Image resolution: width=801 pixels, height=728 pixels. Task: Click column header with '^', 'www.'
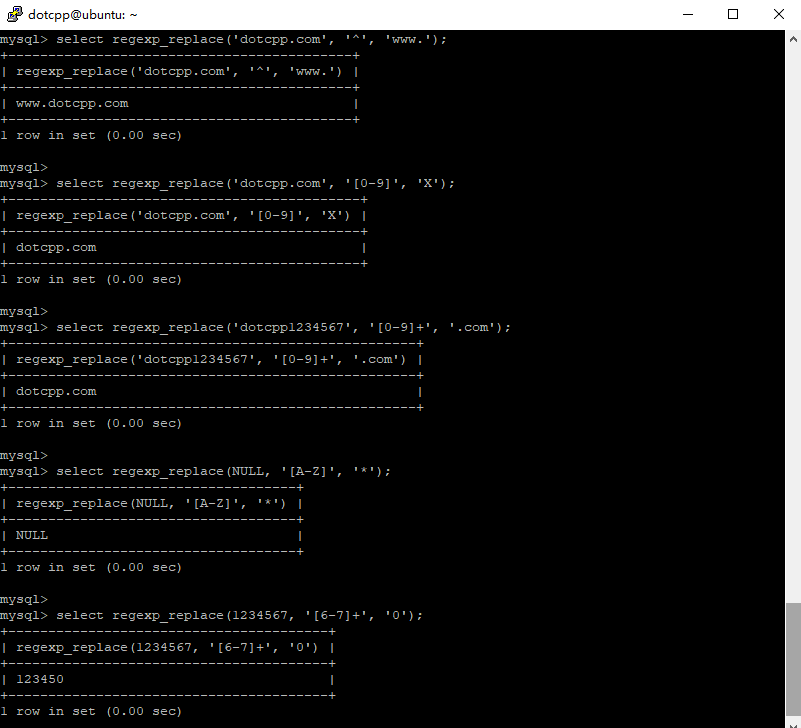point(179,72)
